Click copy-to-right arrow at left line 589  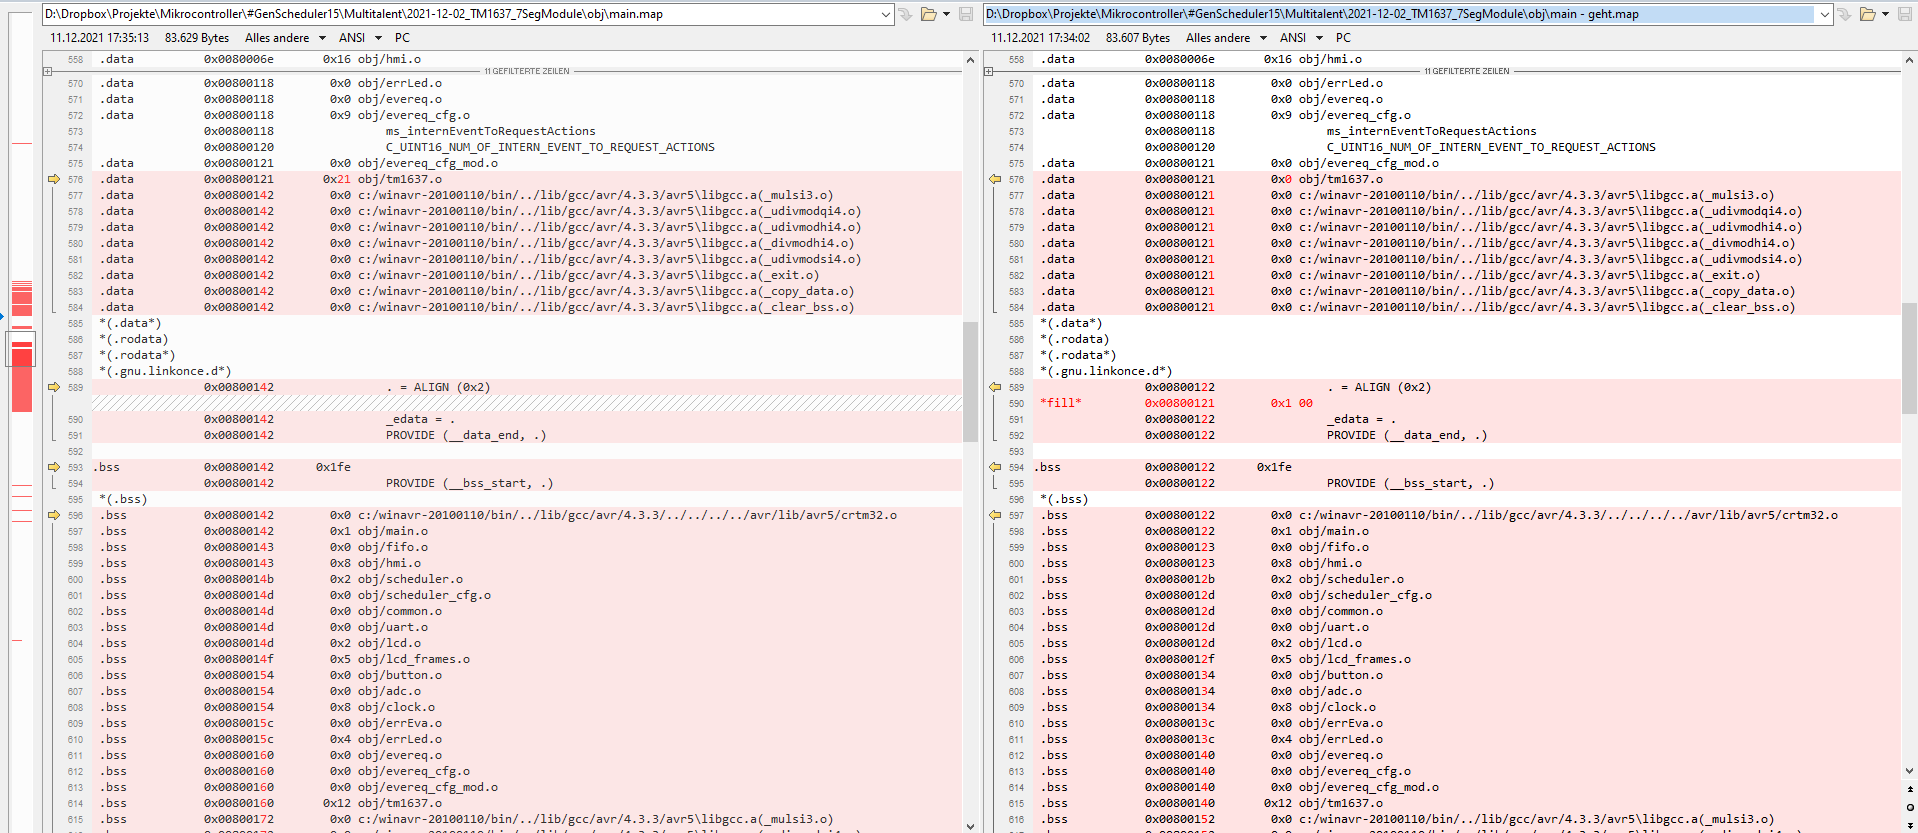[54, 387]
